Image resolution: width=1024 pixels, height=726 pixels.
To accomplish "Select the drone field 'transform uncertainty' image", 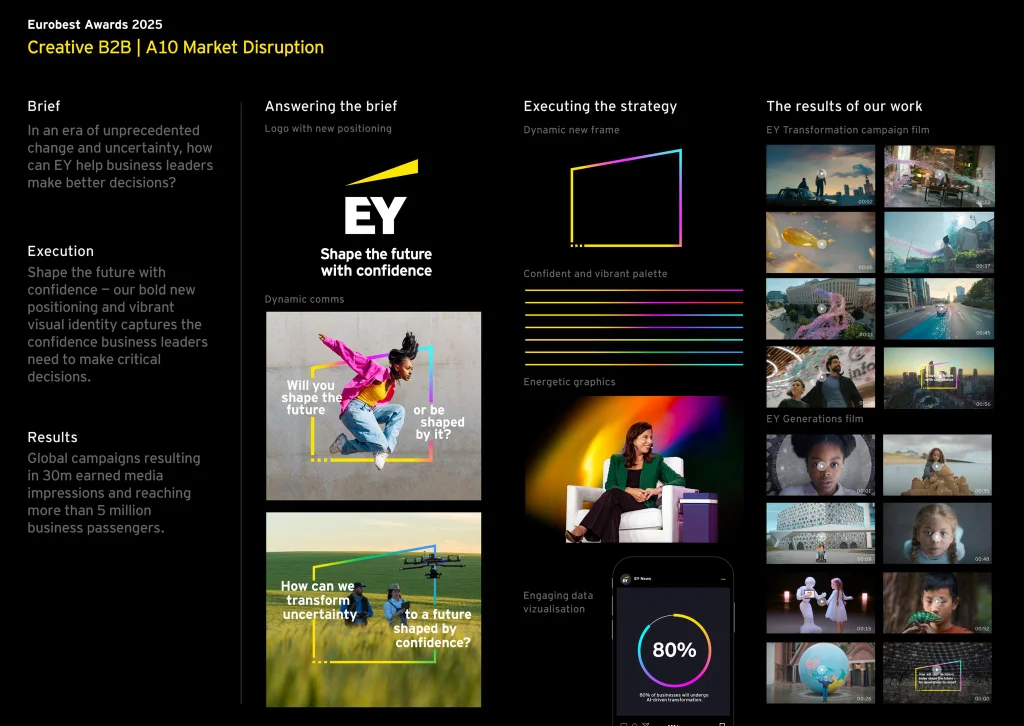I will (373, 609).
